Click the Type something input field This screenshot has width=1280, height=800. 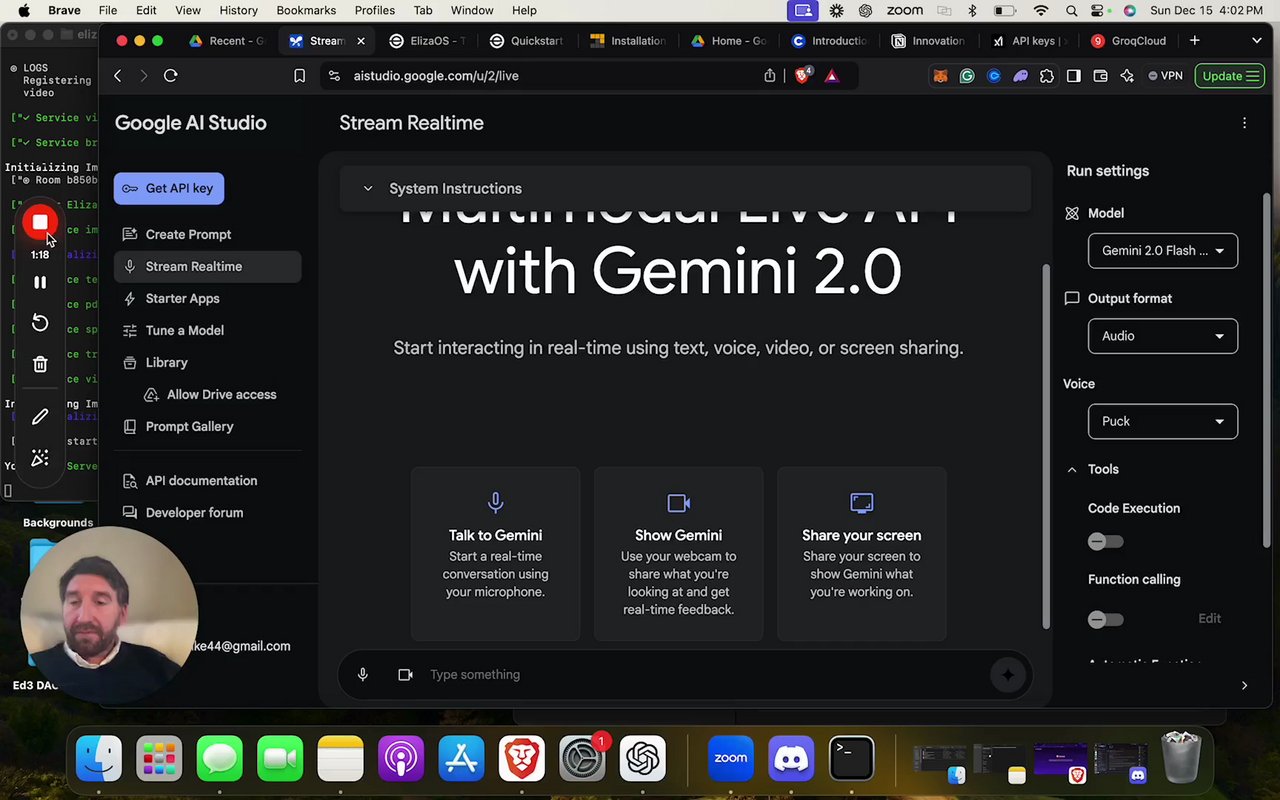click(700, 675)
